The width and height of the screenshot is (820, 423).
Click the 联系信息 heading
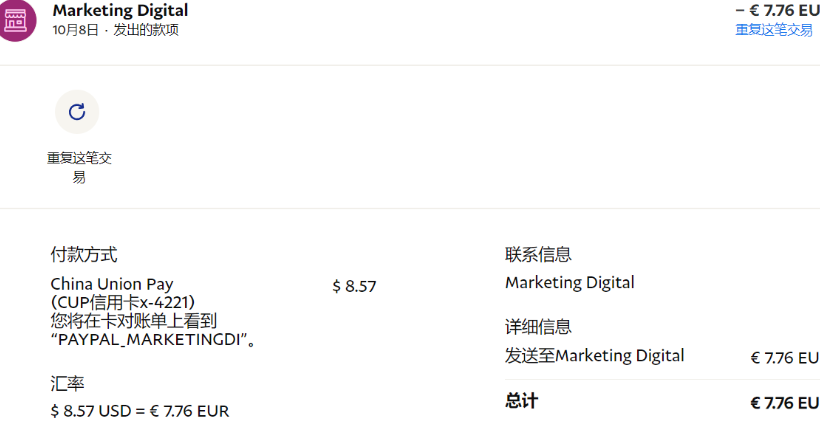coord(538,255)
